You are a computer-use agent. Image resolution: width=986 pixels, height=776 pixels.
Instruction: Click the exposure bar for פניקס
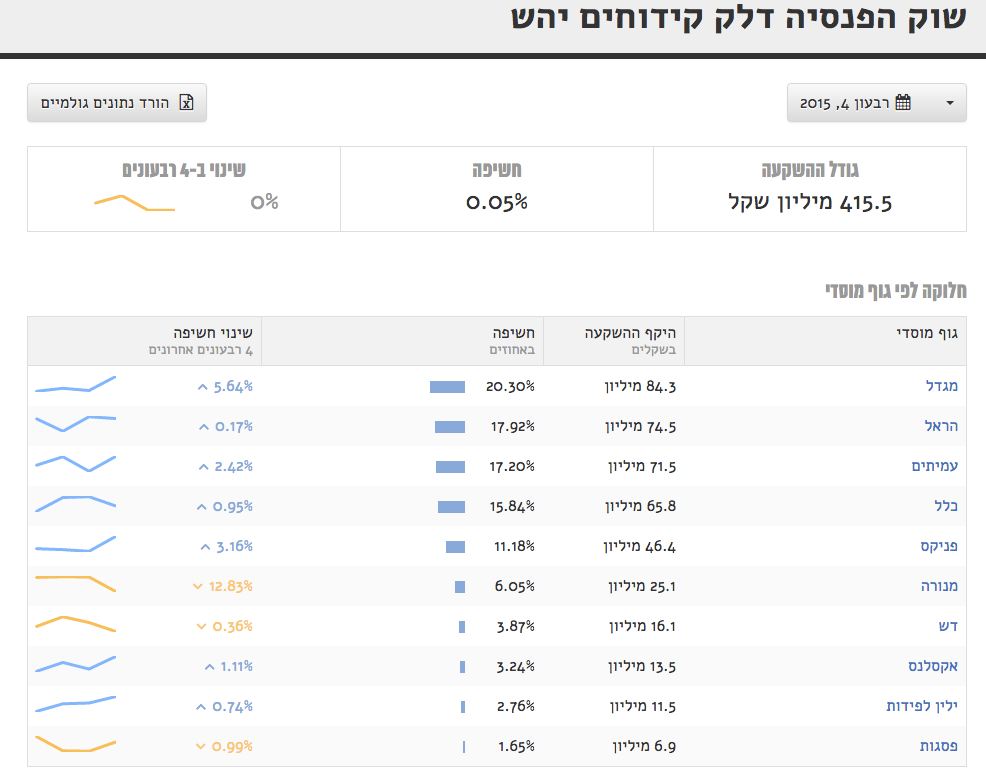tap(455, 547)
